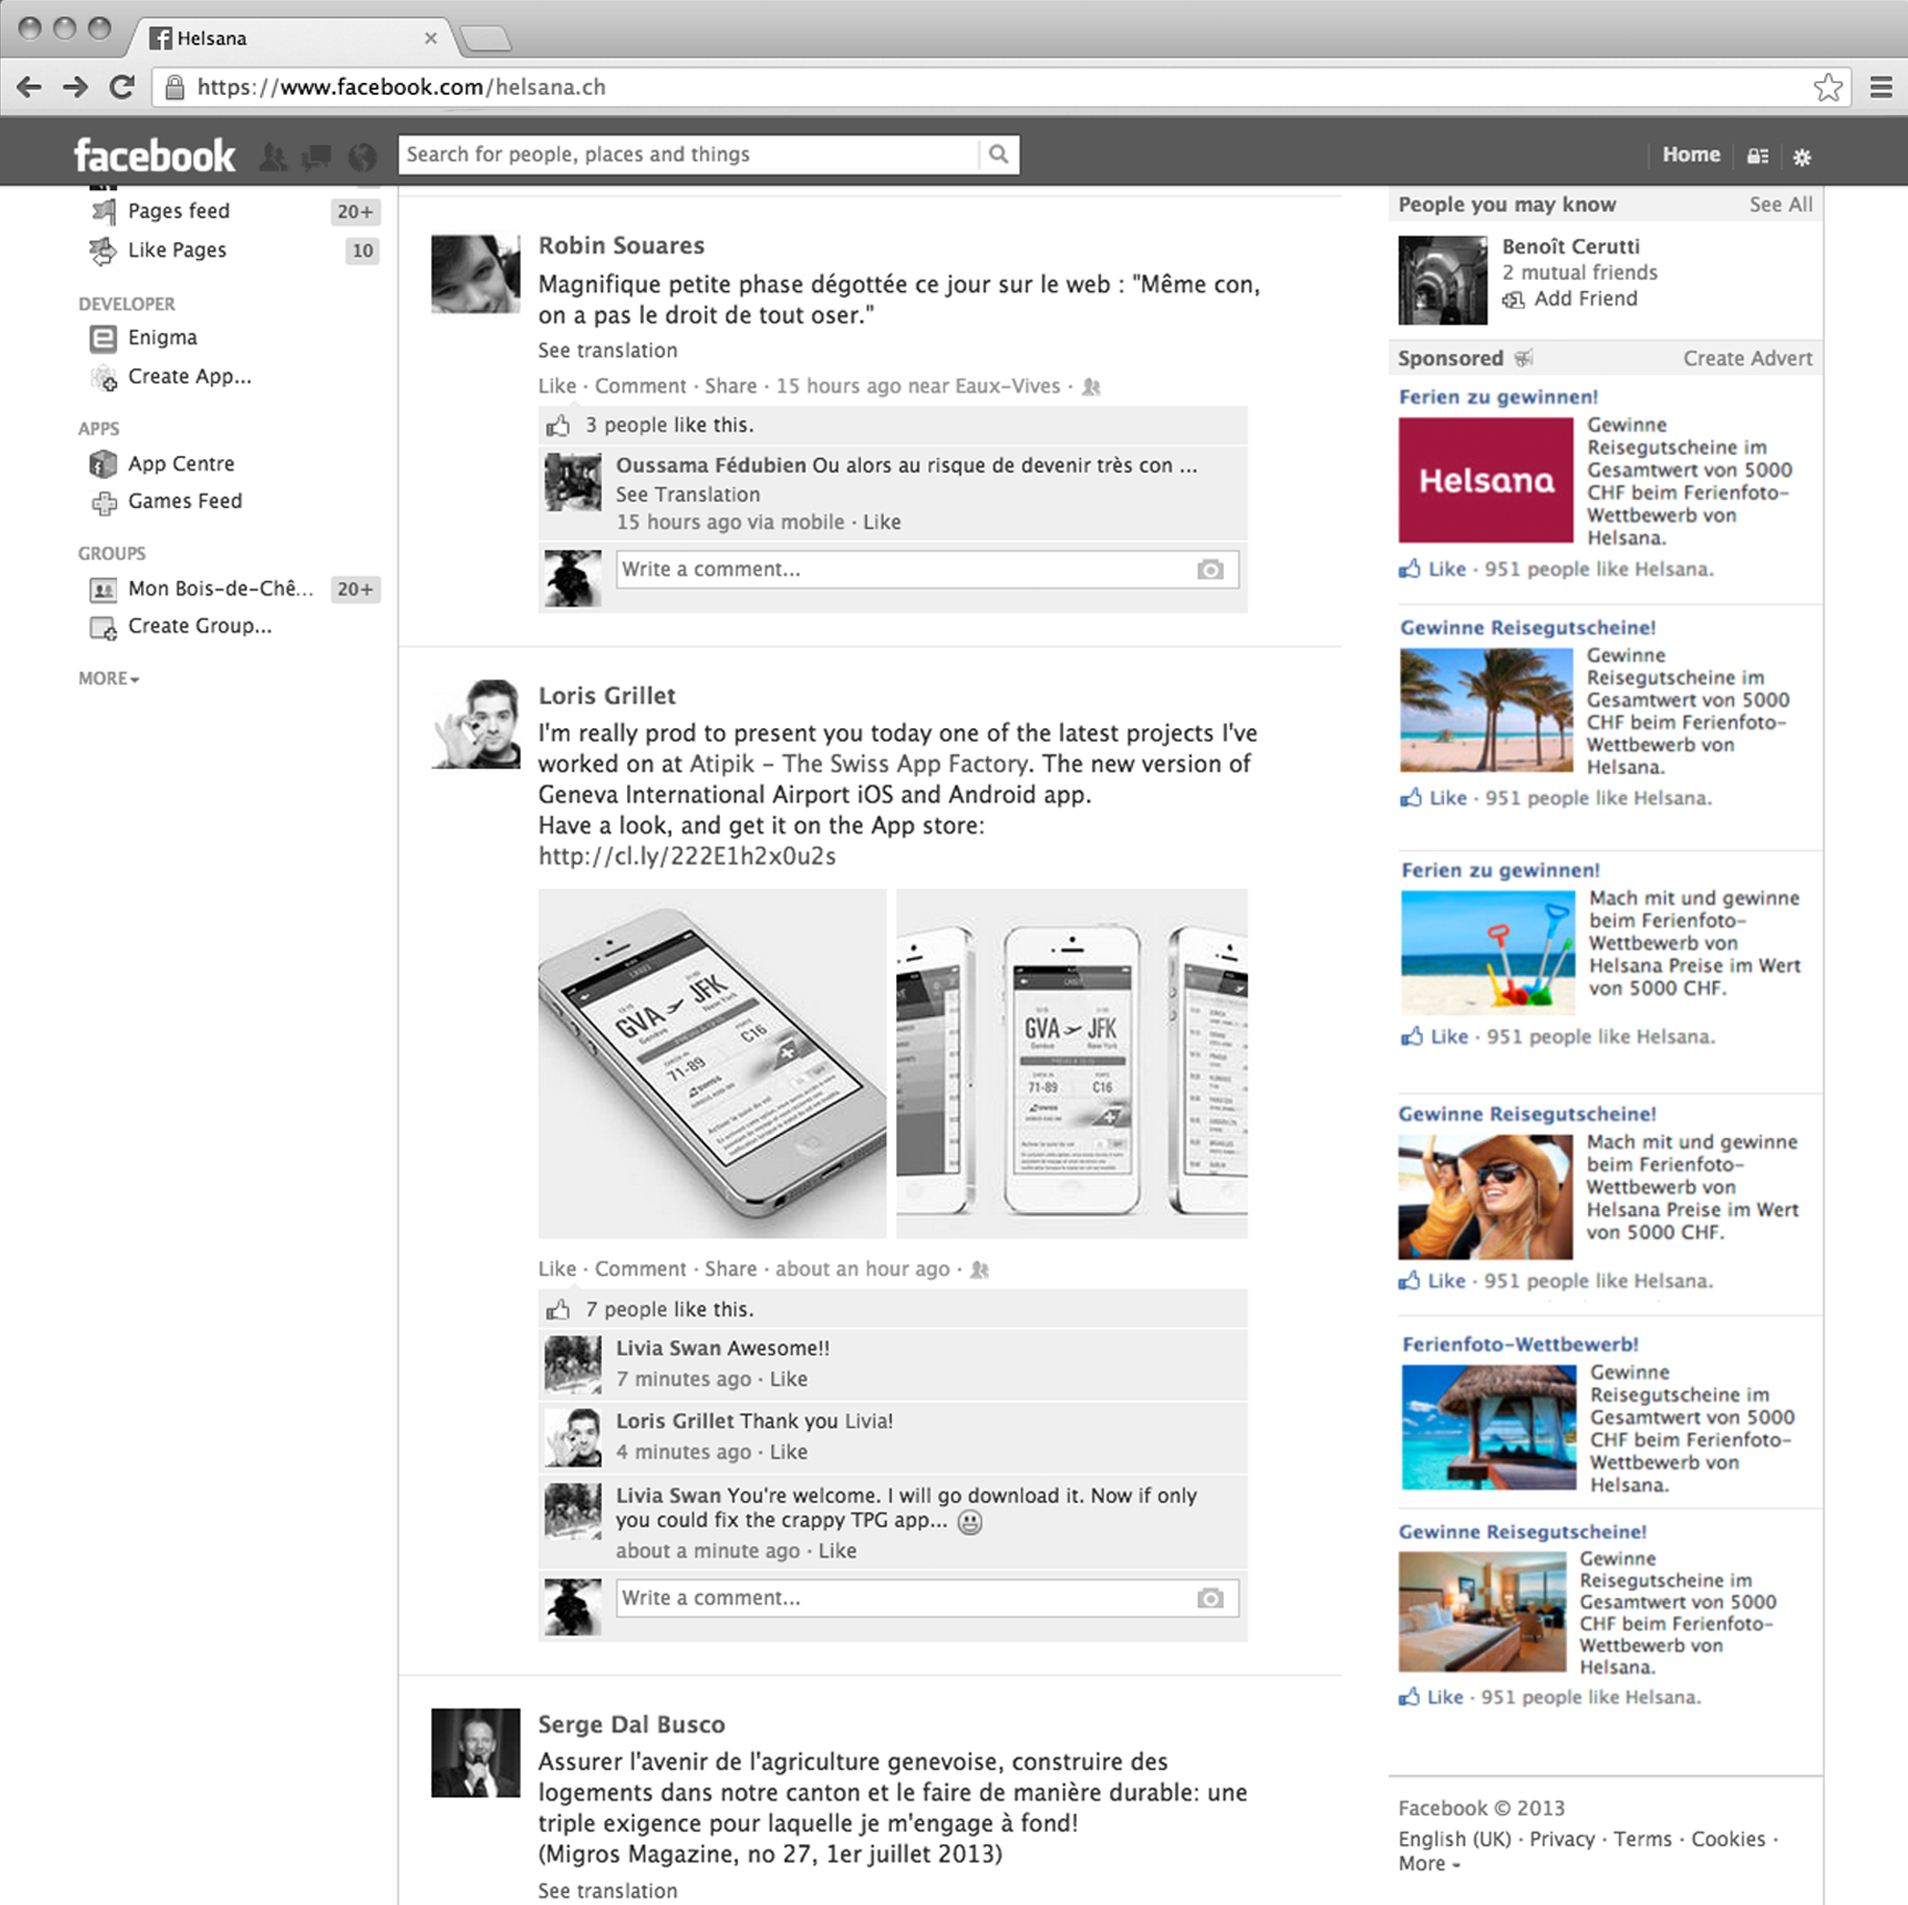Attach a photo to the comment on Robin's post
This screenshot has height=1905, width=1908.
1210,569
